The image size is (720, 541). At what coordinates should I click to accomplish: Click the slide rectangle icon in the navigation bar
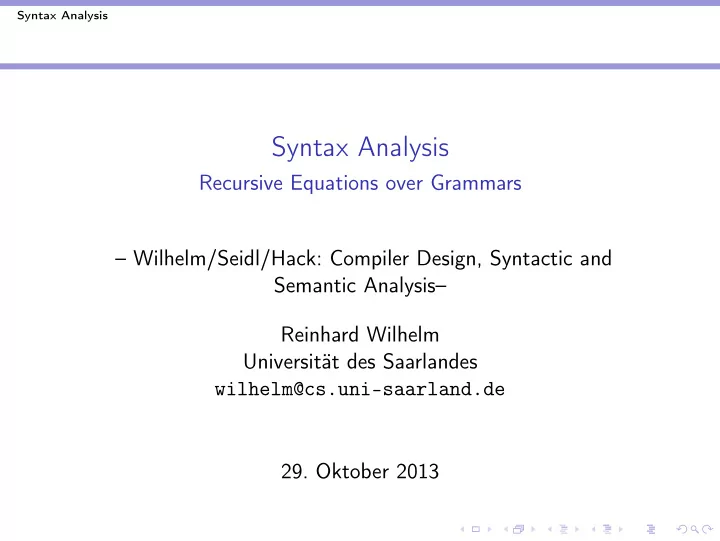click(x=476, y=529)
